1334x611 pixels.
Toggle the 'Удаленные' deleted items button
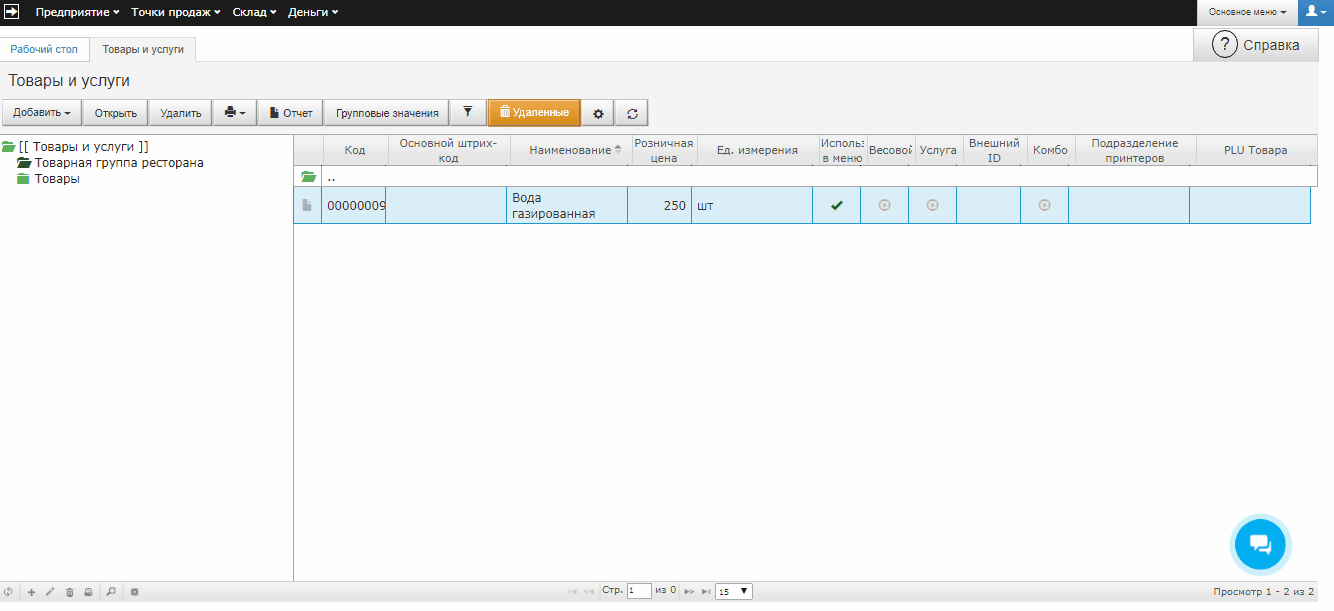(534, 113)
